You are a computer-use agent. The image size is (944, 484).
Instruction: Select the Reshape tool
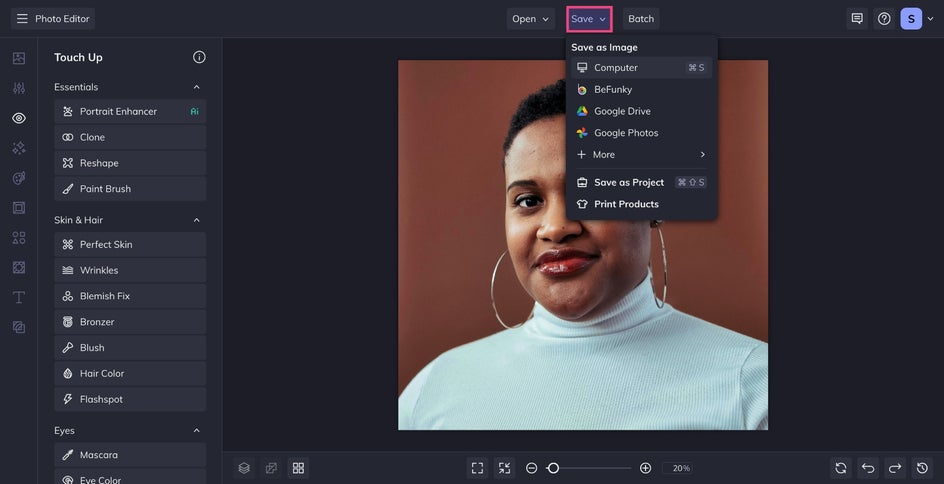[x=130, y=163]
